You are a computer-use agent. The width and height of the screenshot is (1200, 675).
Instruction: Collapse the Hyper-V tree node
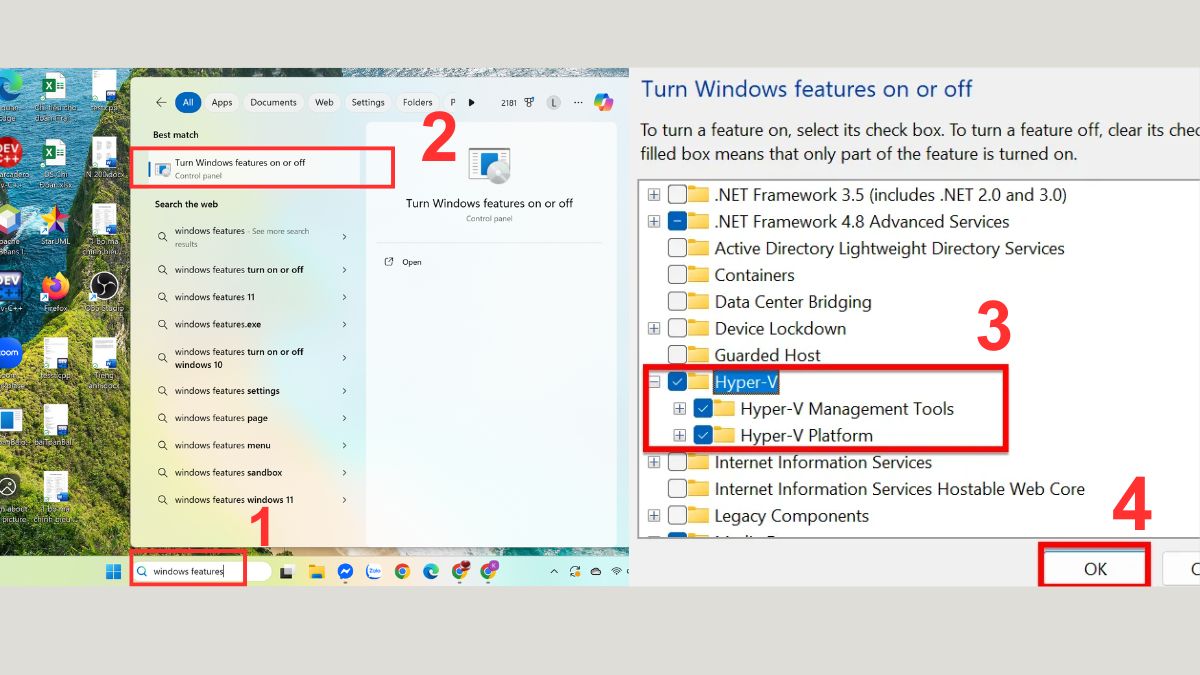pyautogui.click(x=654, y=382)
